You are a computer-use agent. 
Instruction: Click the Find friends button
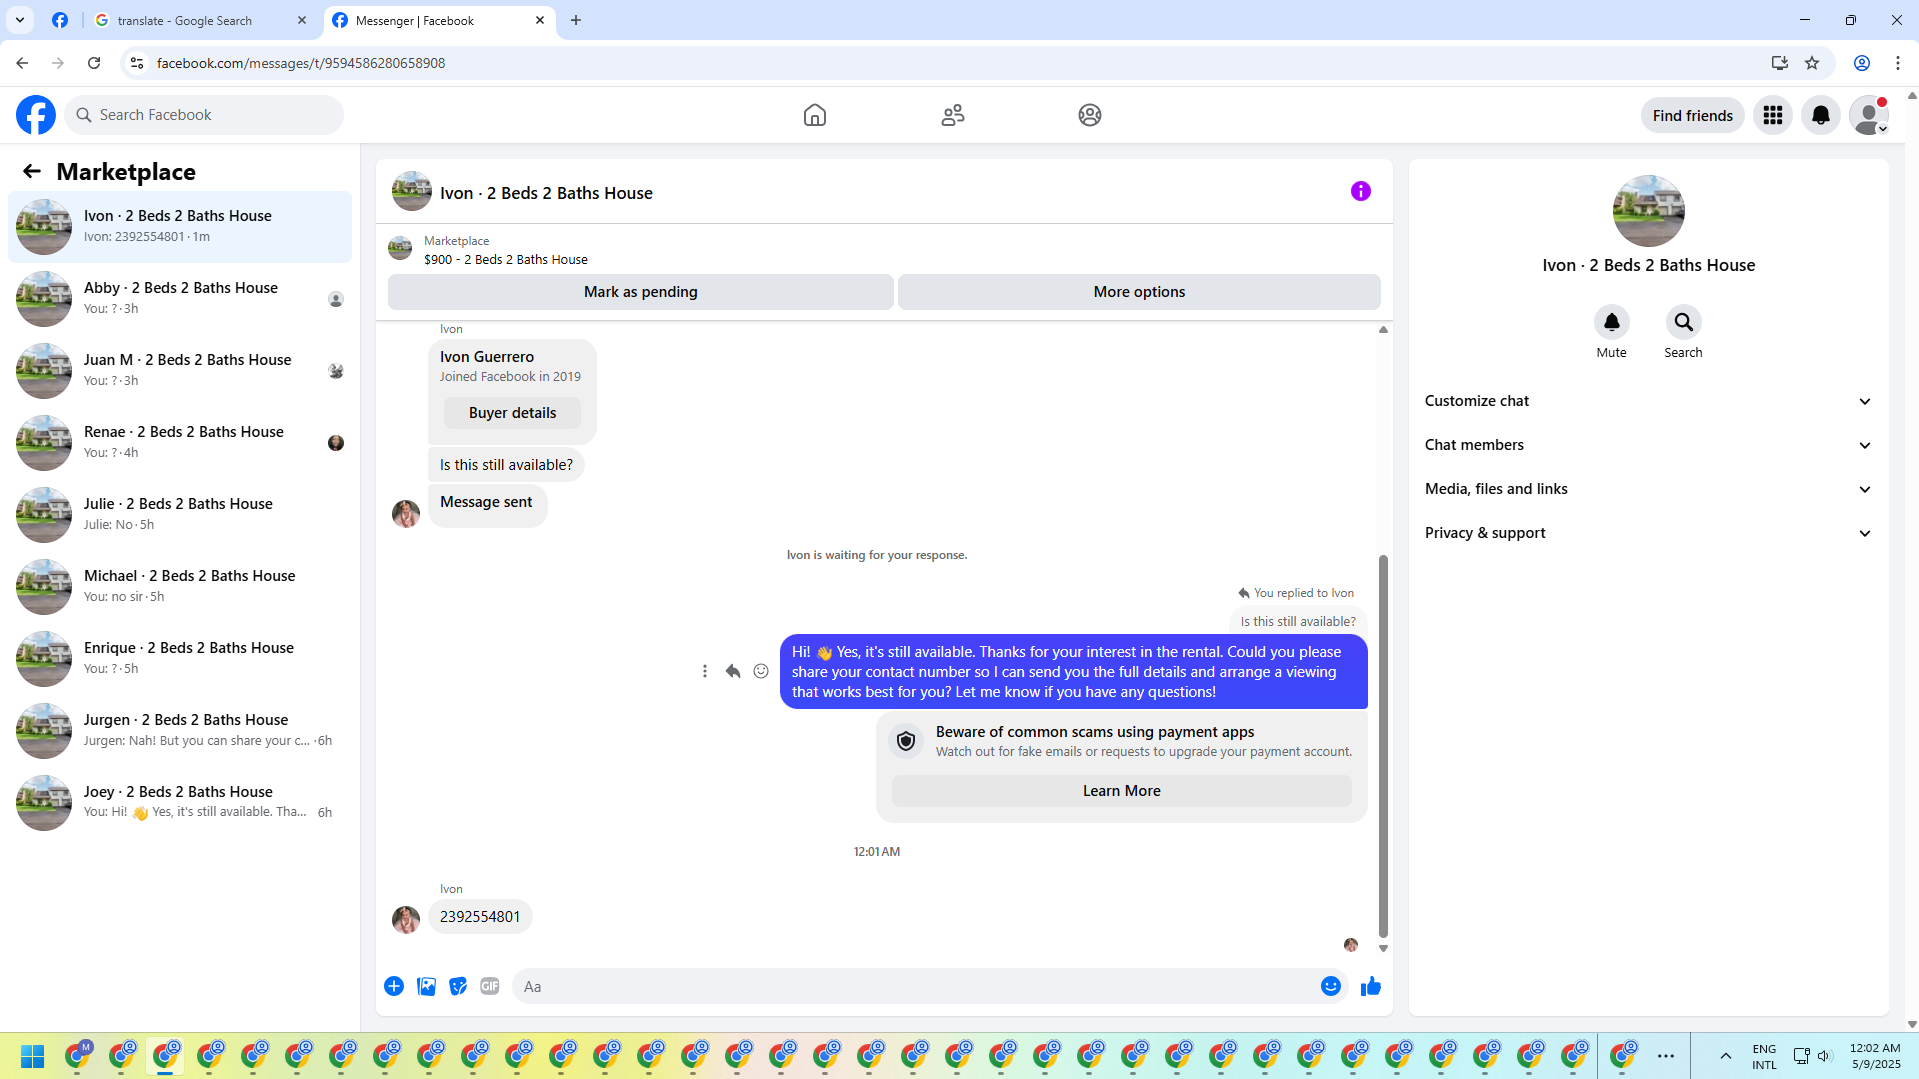click(1692, 116)
